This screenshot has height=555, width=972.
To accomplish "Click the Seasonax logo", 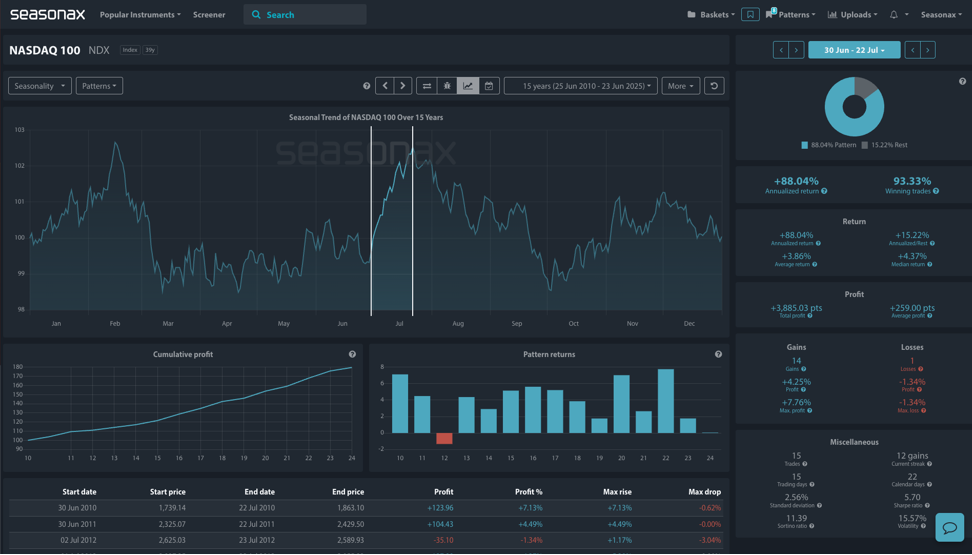I will [x=48, y=14].
